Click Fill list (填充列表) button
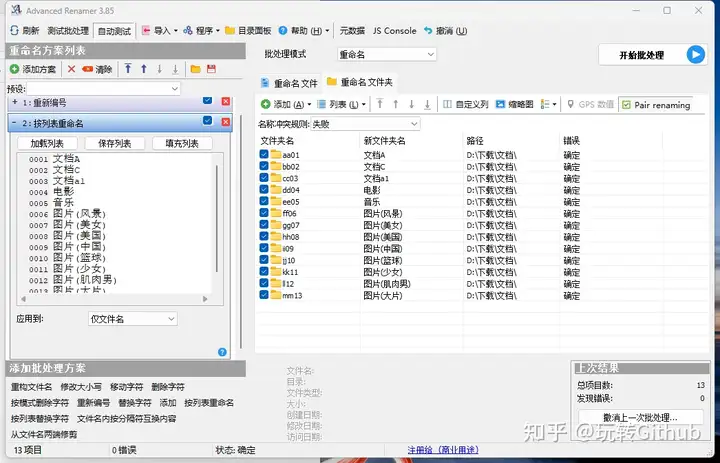The height and width of the screenshot is (463, 720). 182,143
